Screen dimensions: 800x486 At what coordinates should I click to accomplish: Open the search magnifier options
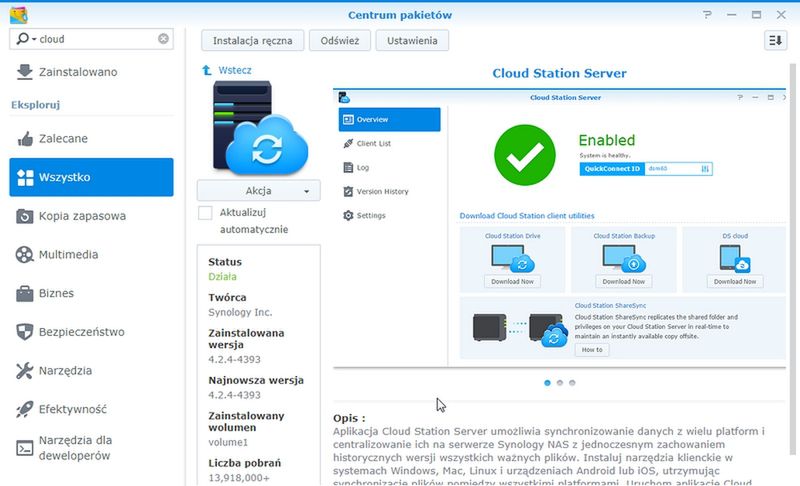click(26, 39)
